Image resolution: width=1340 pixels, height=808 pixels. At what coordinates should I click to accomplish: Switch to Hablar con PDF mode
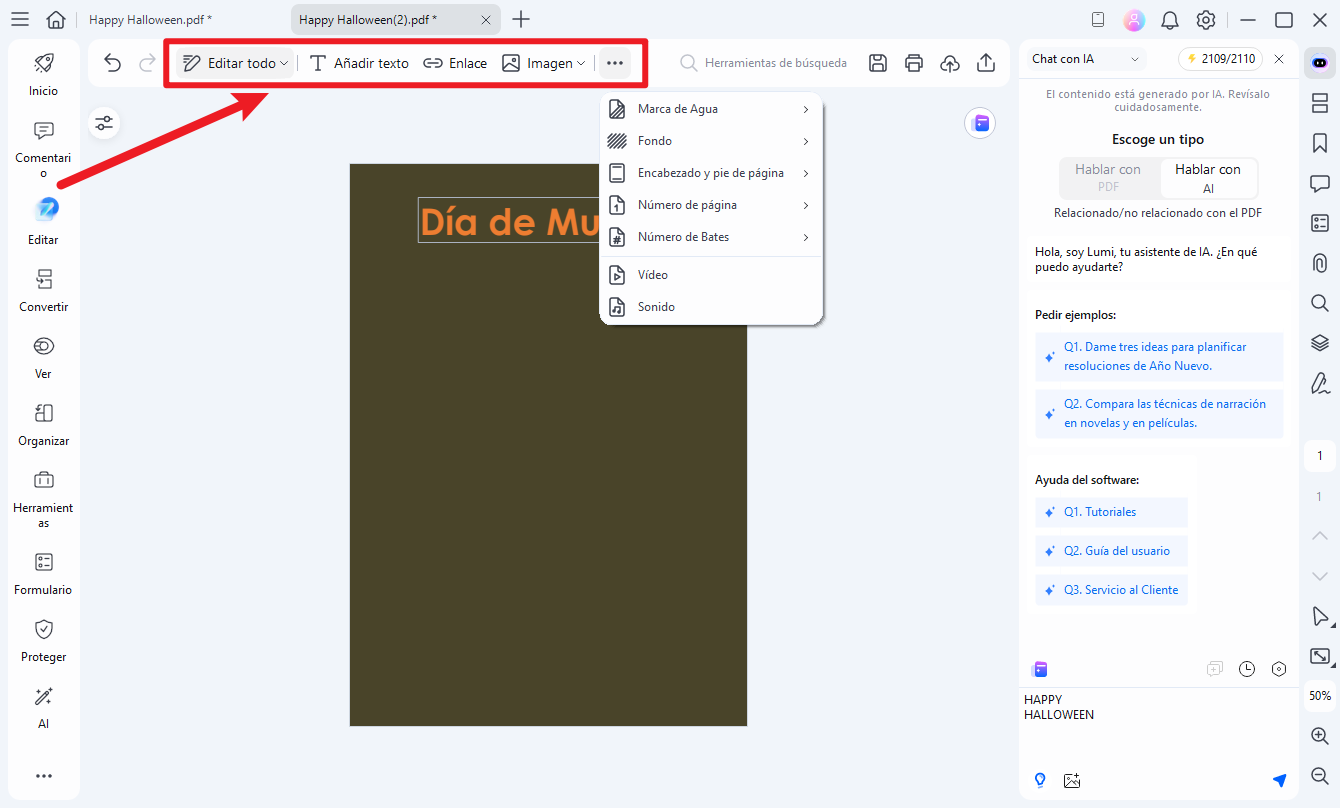pyautogui.click(x=1108, y=178)
